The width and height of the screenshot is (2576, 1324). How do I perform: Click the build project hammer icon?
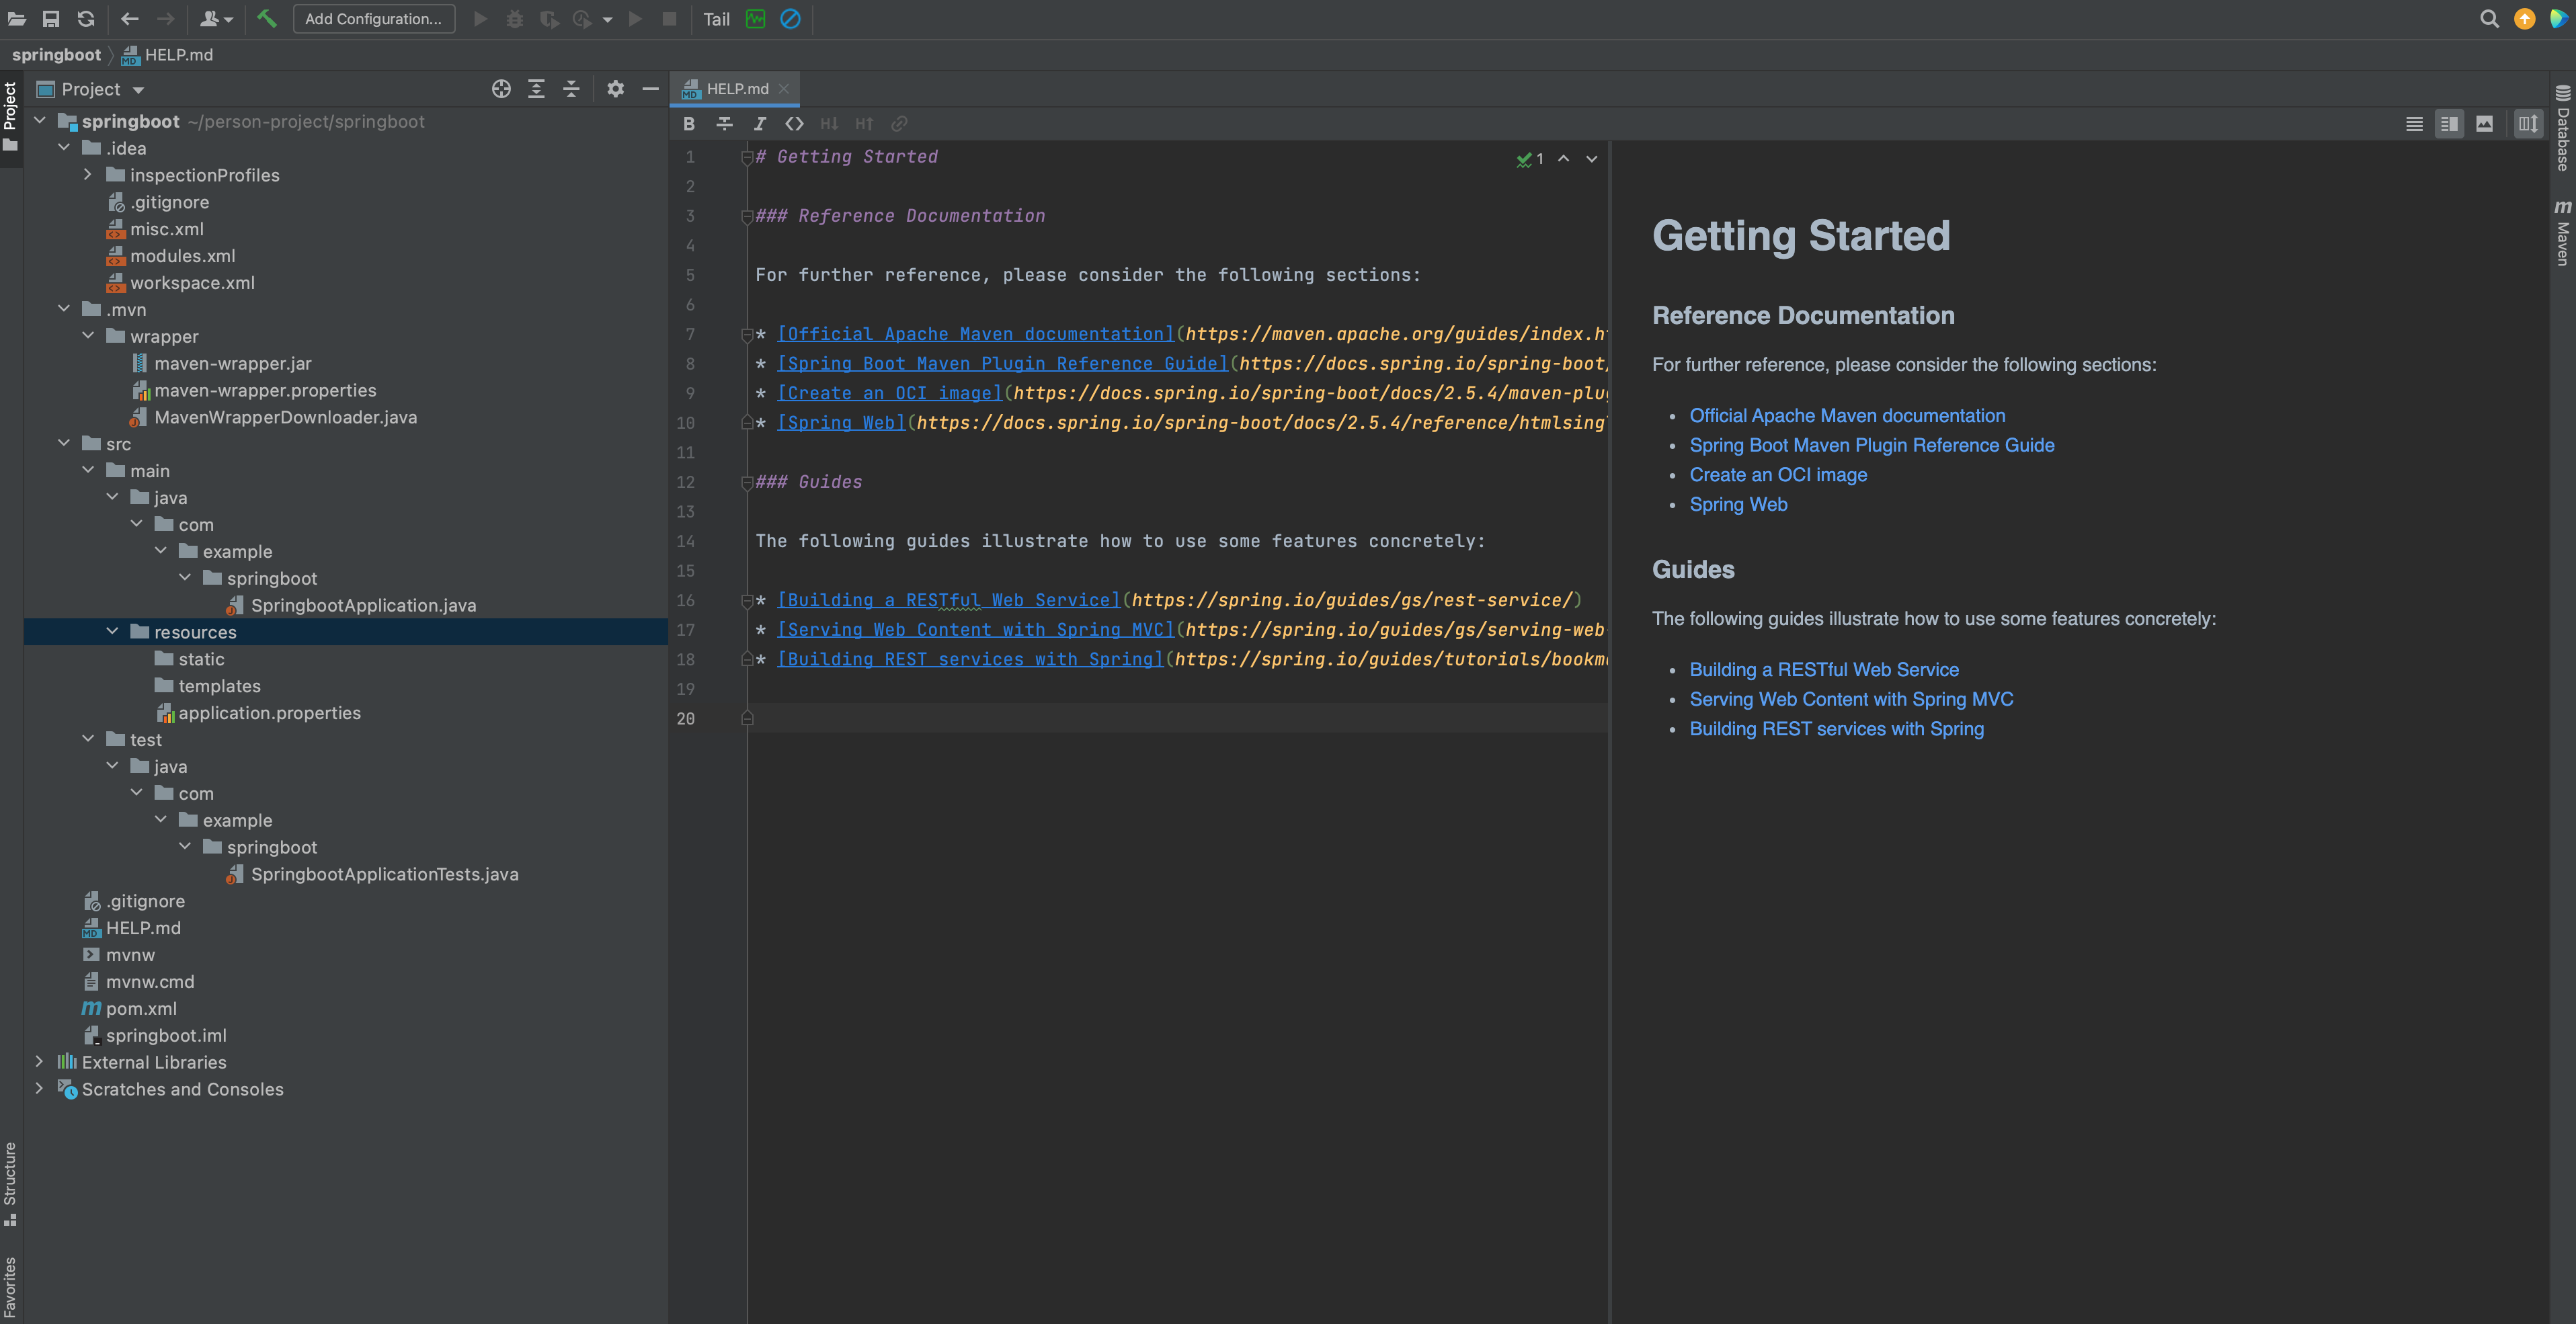[x=266, y=19]
